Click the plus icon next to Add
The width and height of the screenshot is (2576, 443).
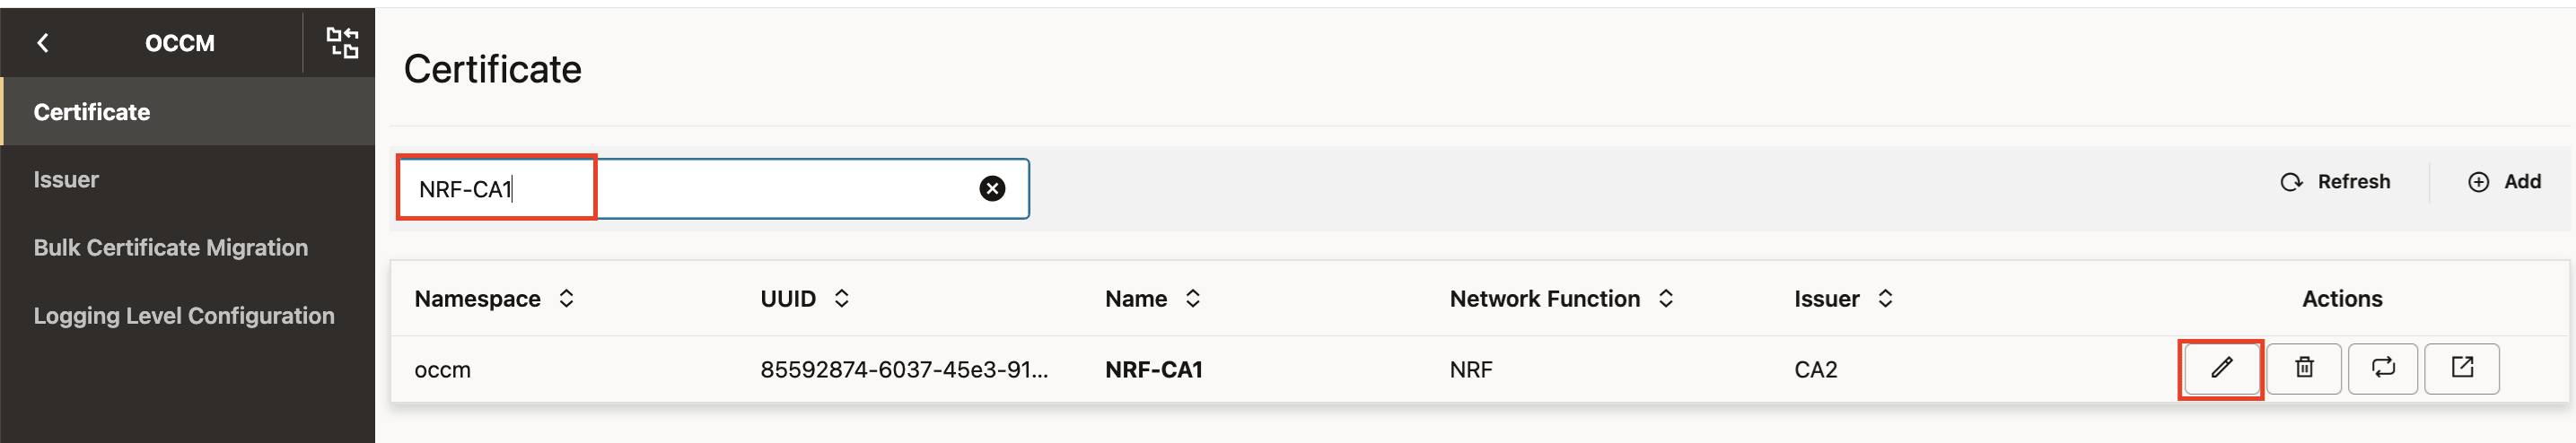(2477, 182)
